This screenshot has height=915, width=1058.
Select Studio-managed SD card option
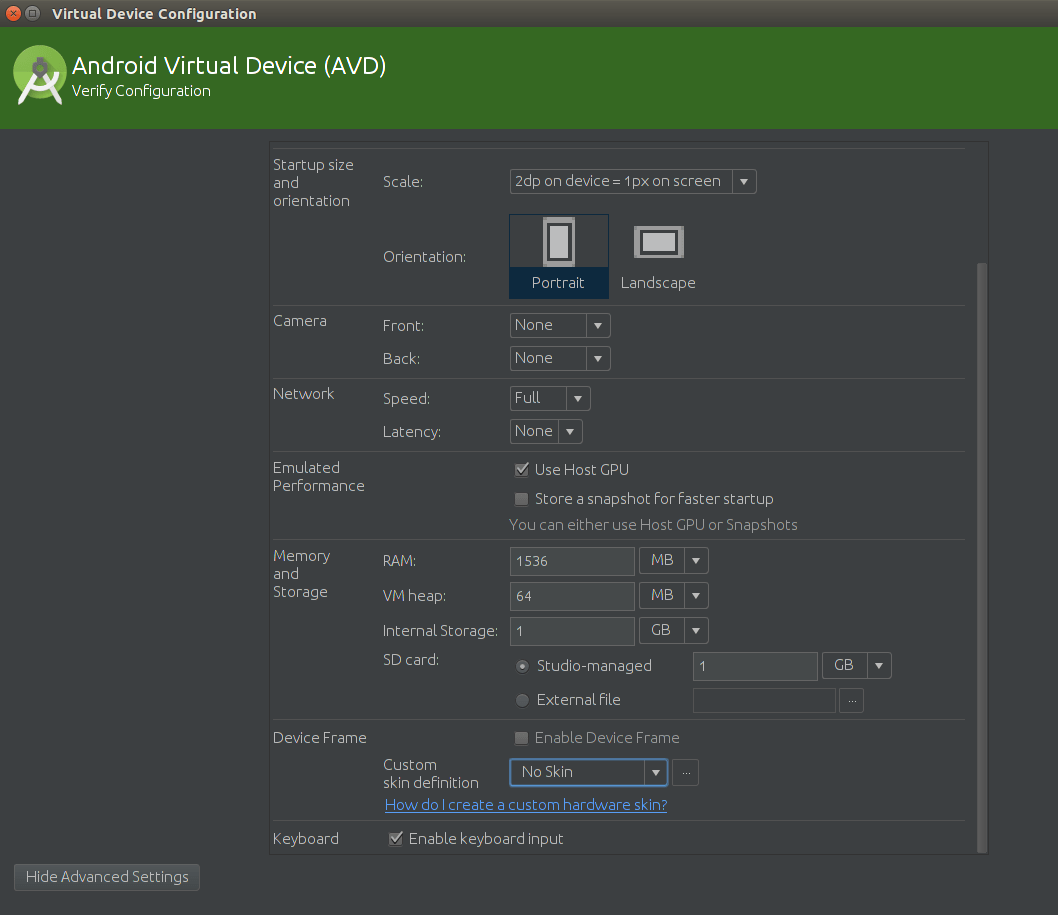[522, 666]
